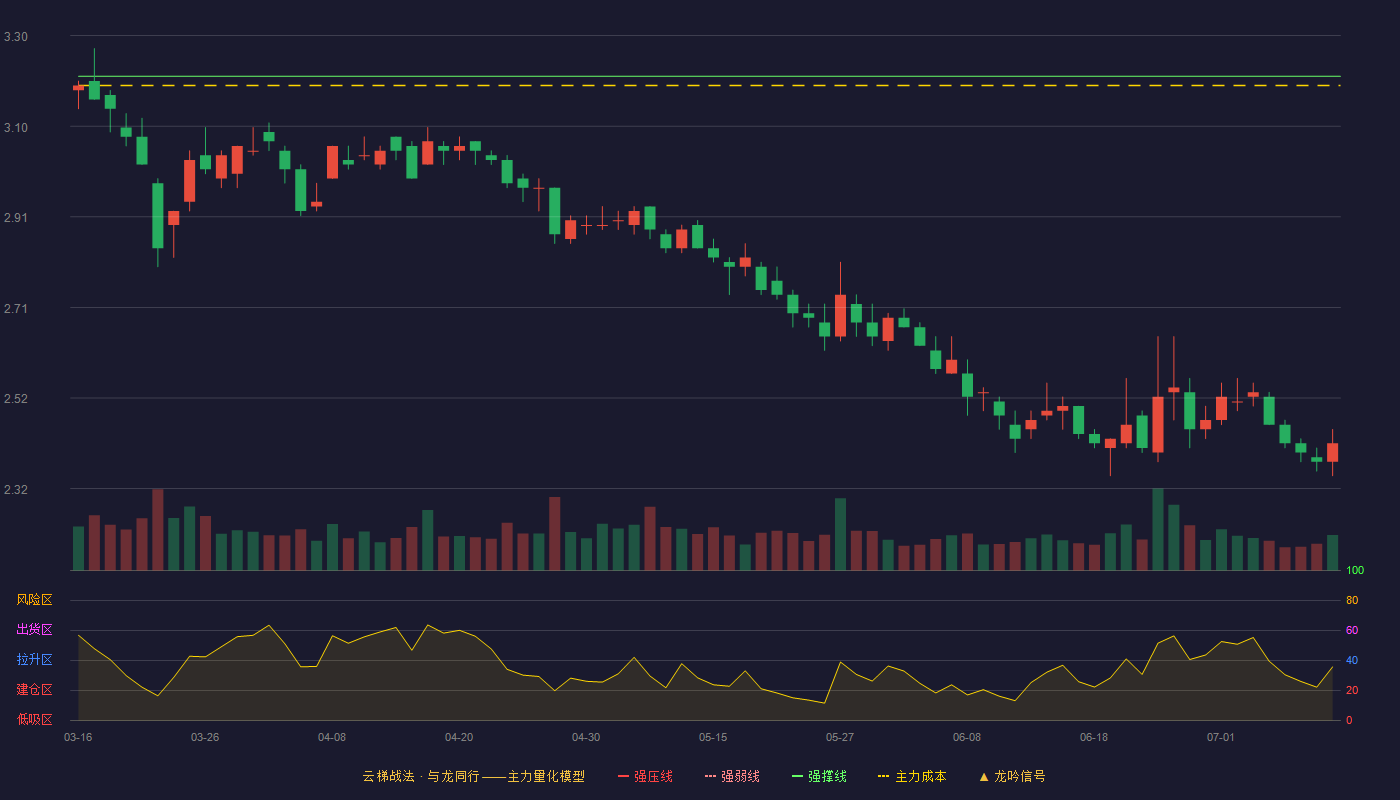Screen dimensions: 1400x800
Task: Select the 拉升区 zone label
Action: [34, 660]
